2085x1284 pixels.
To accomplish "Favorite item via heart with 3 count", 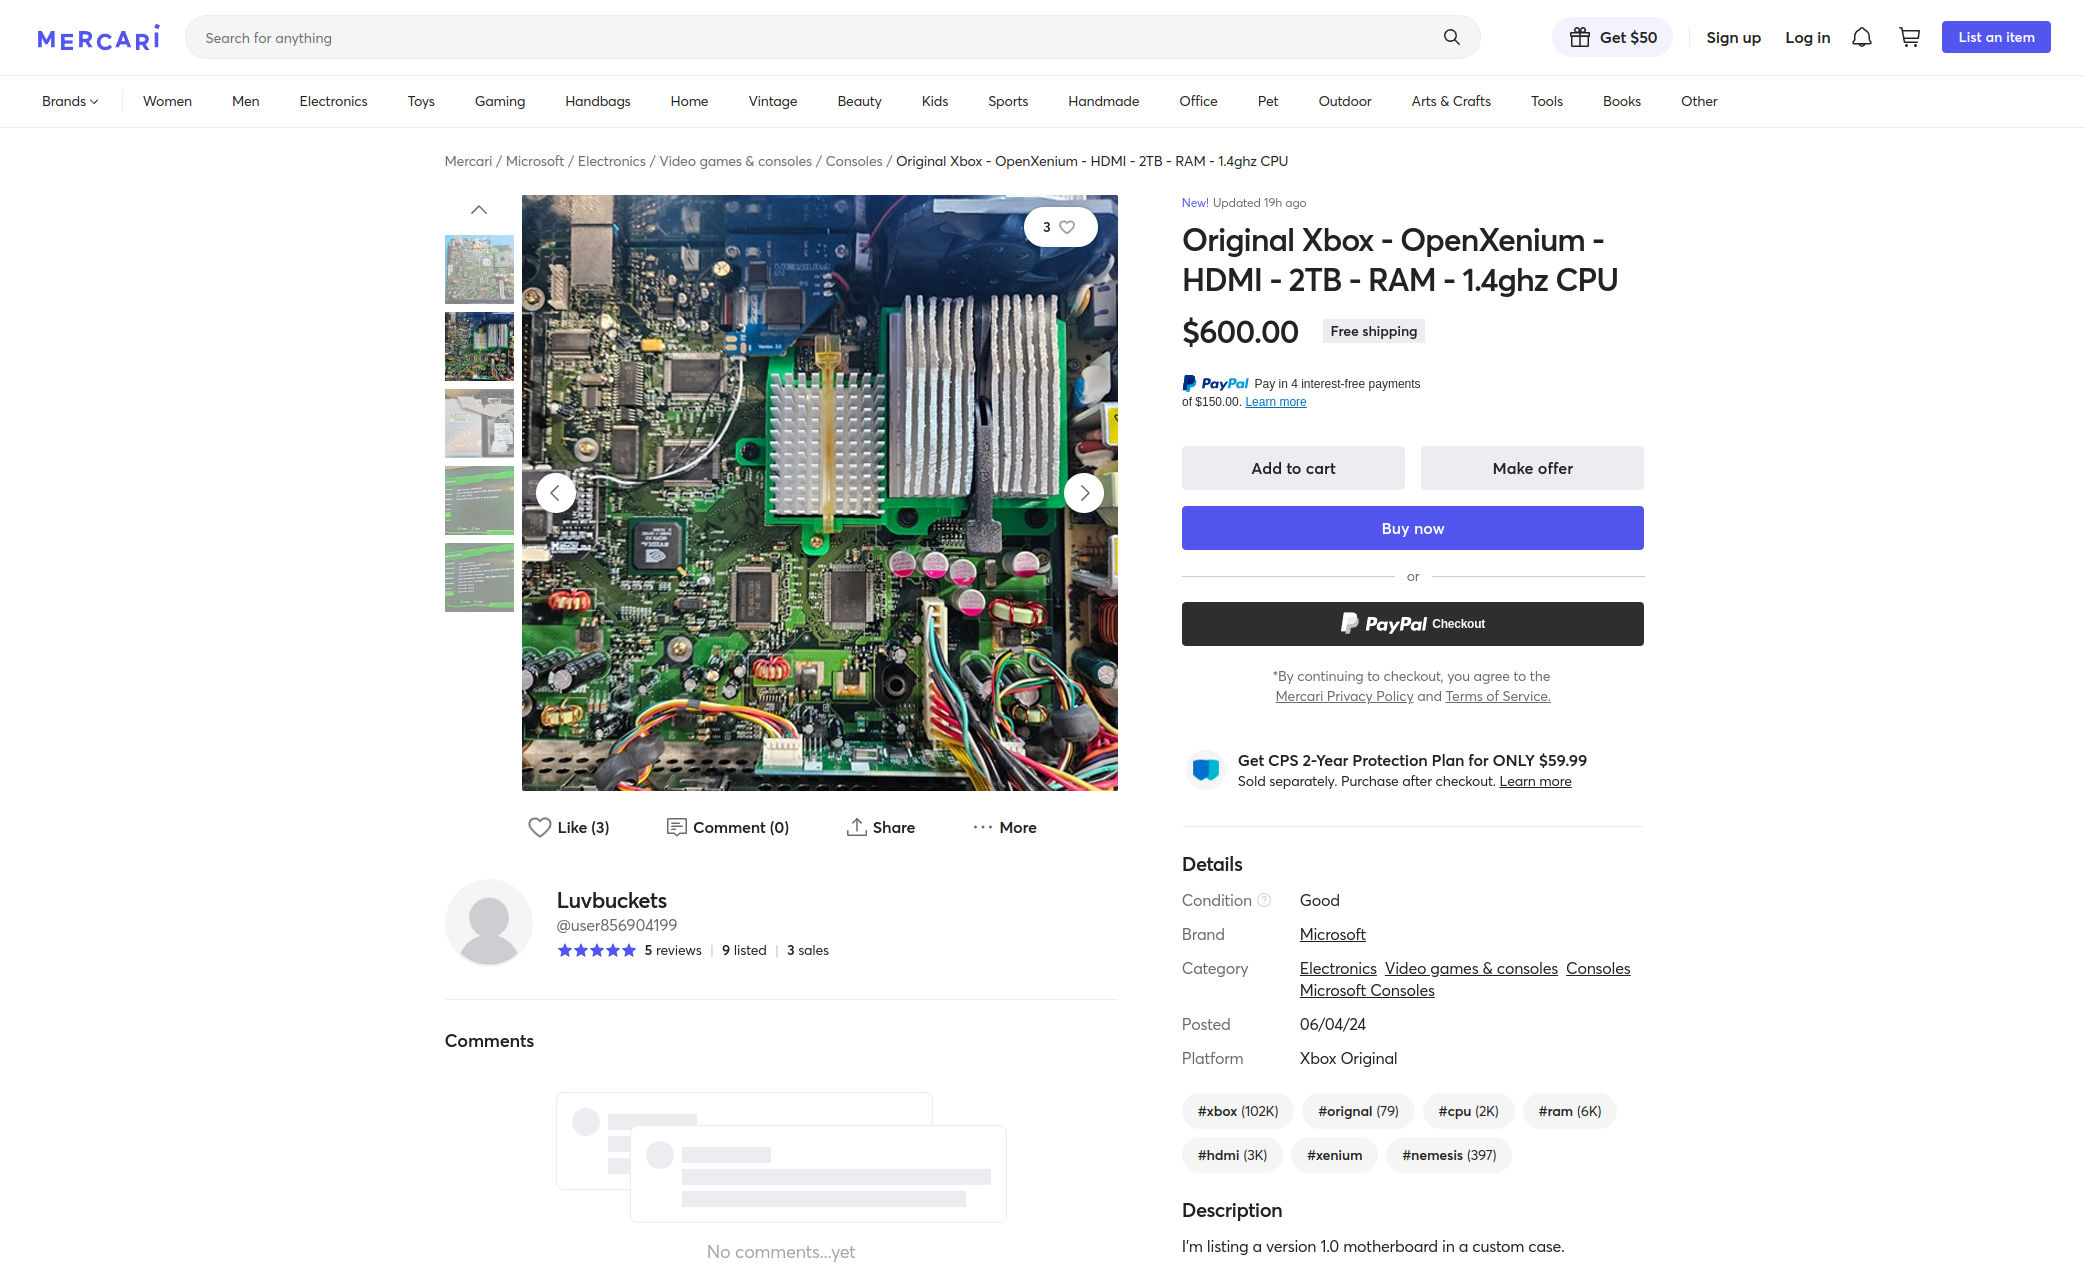I will point(1060,227).
